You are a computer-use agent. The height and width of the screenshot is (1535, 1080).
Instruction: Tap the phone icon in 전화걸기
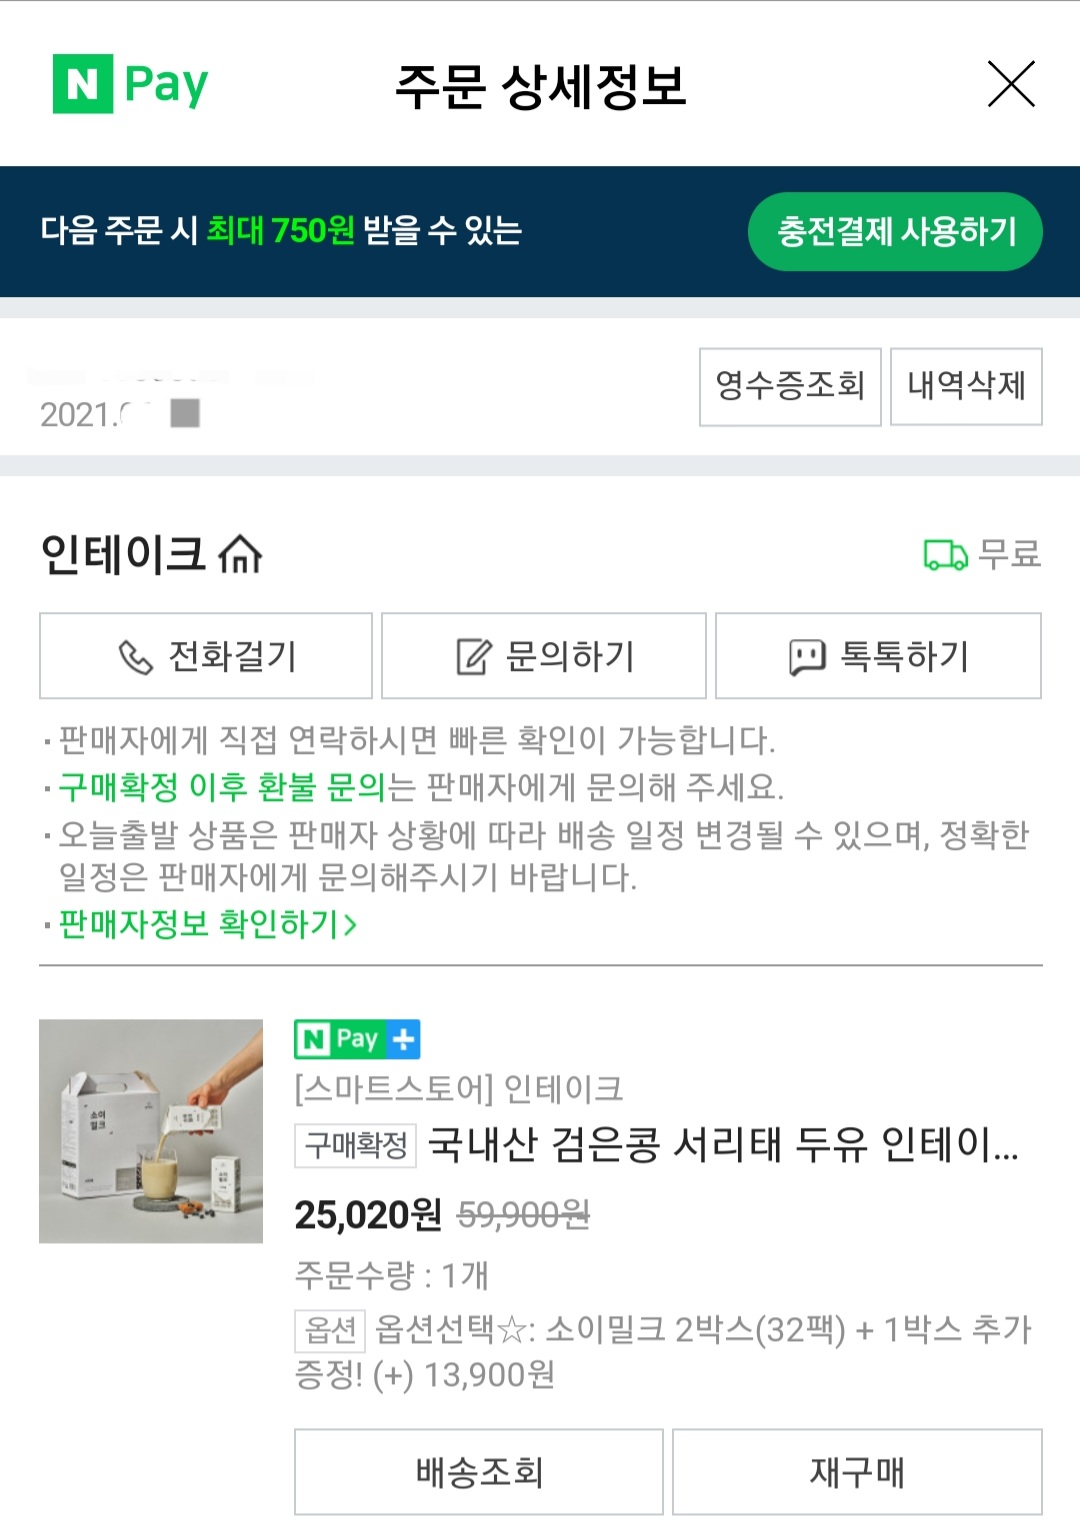point(135,657)
